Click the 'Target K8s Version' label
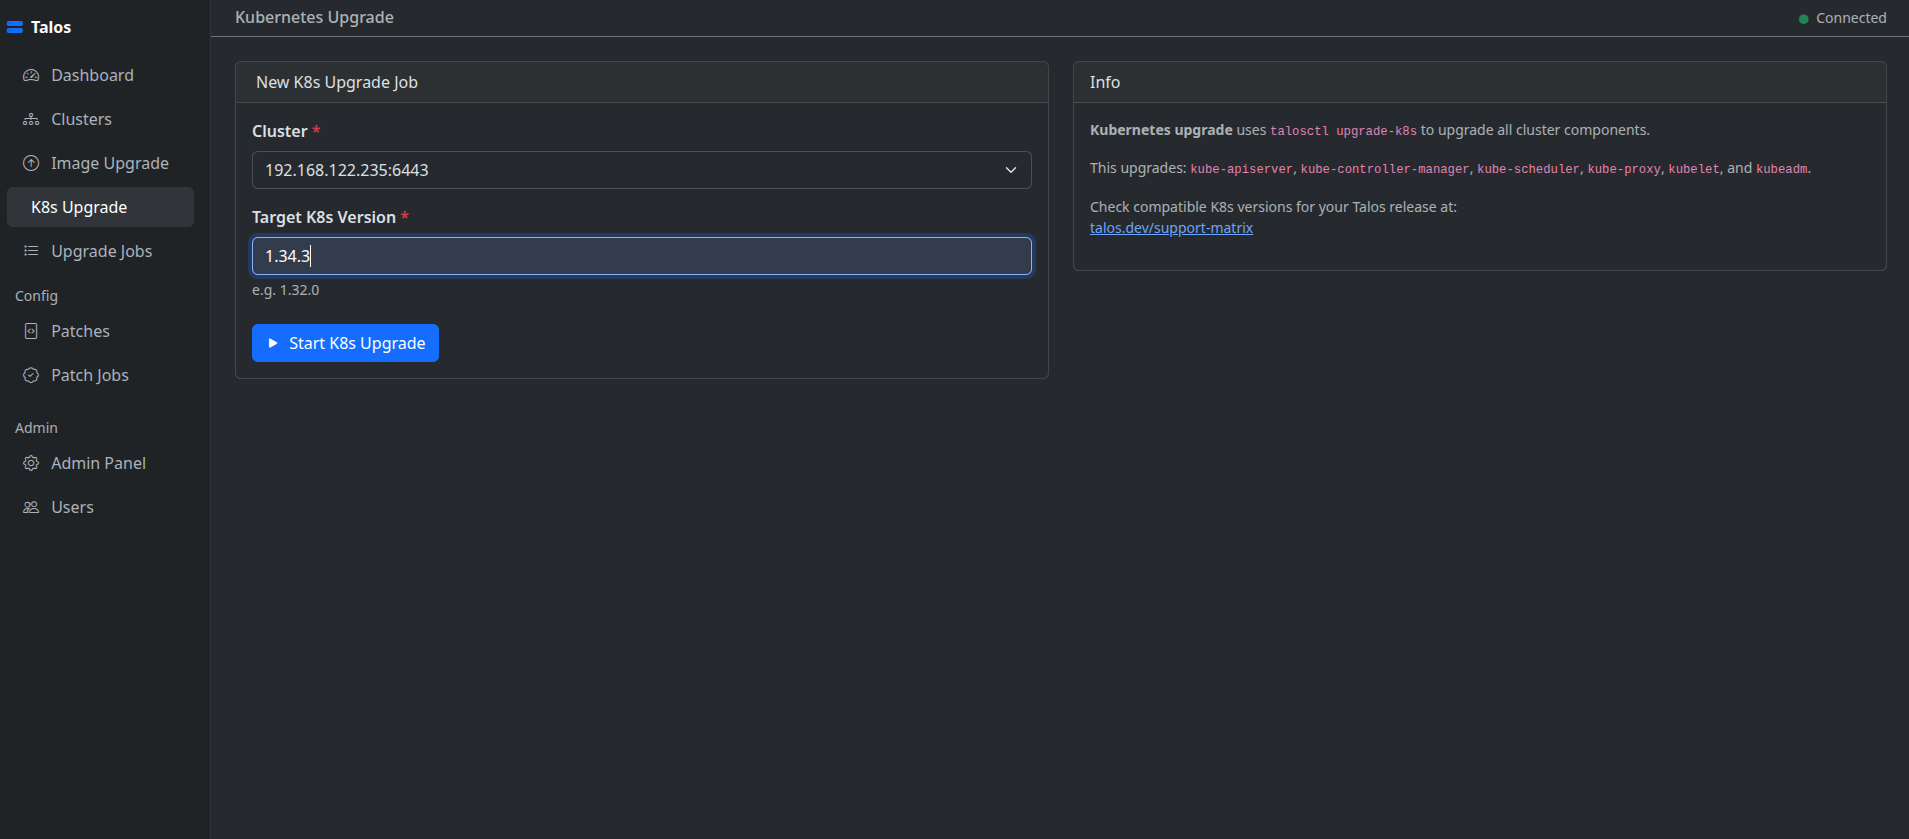 coord(324,217)
